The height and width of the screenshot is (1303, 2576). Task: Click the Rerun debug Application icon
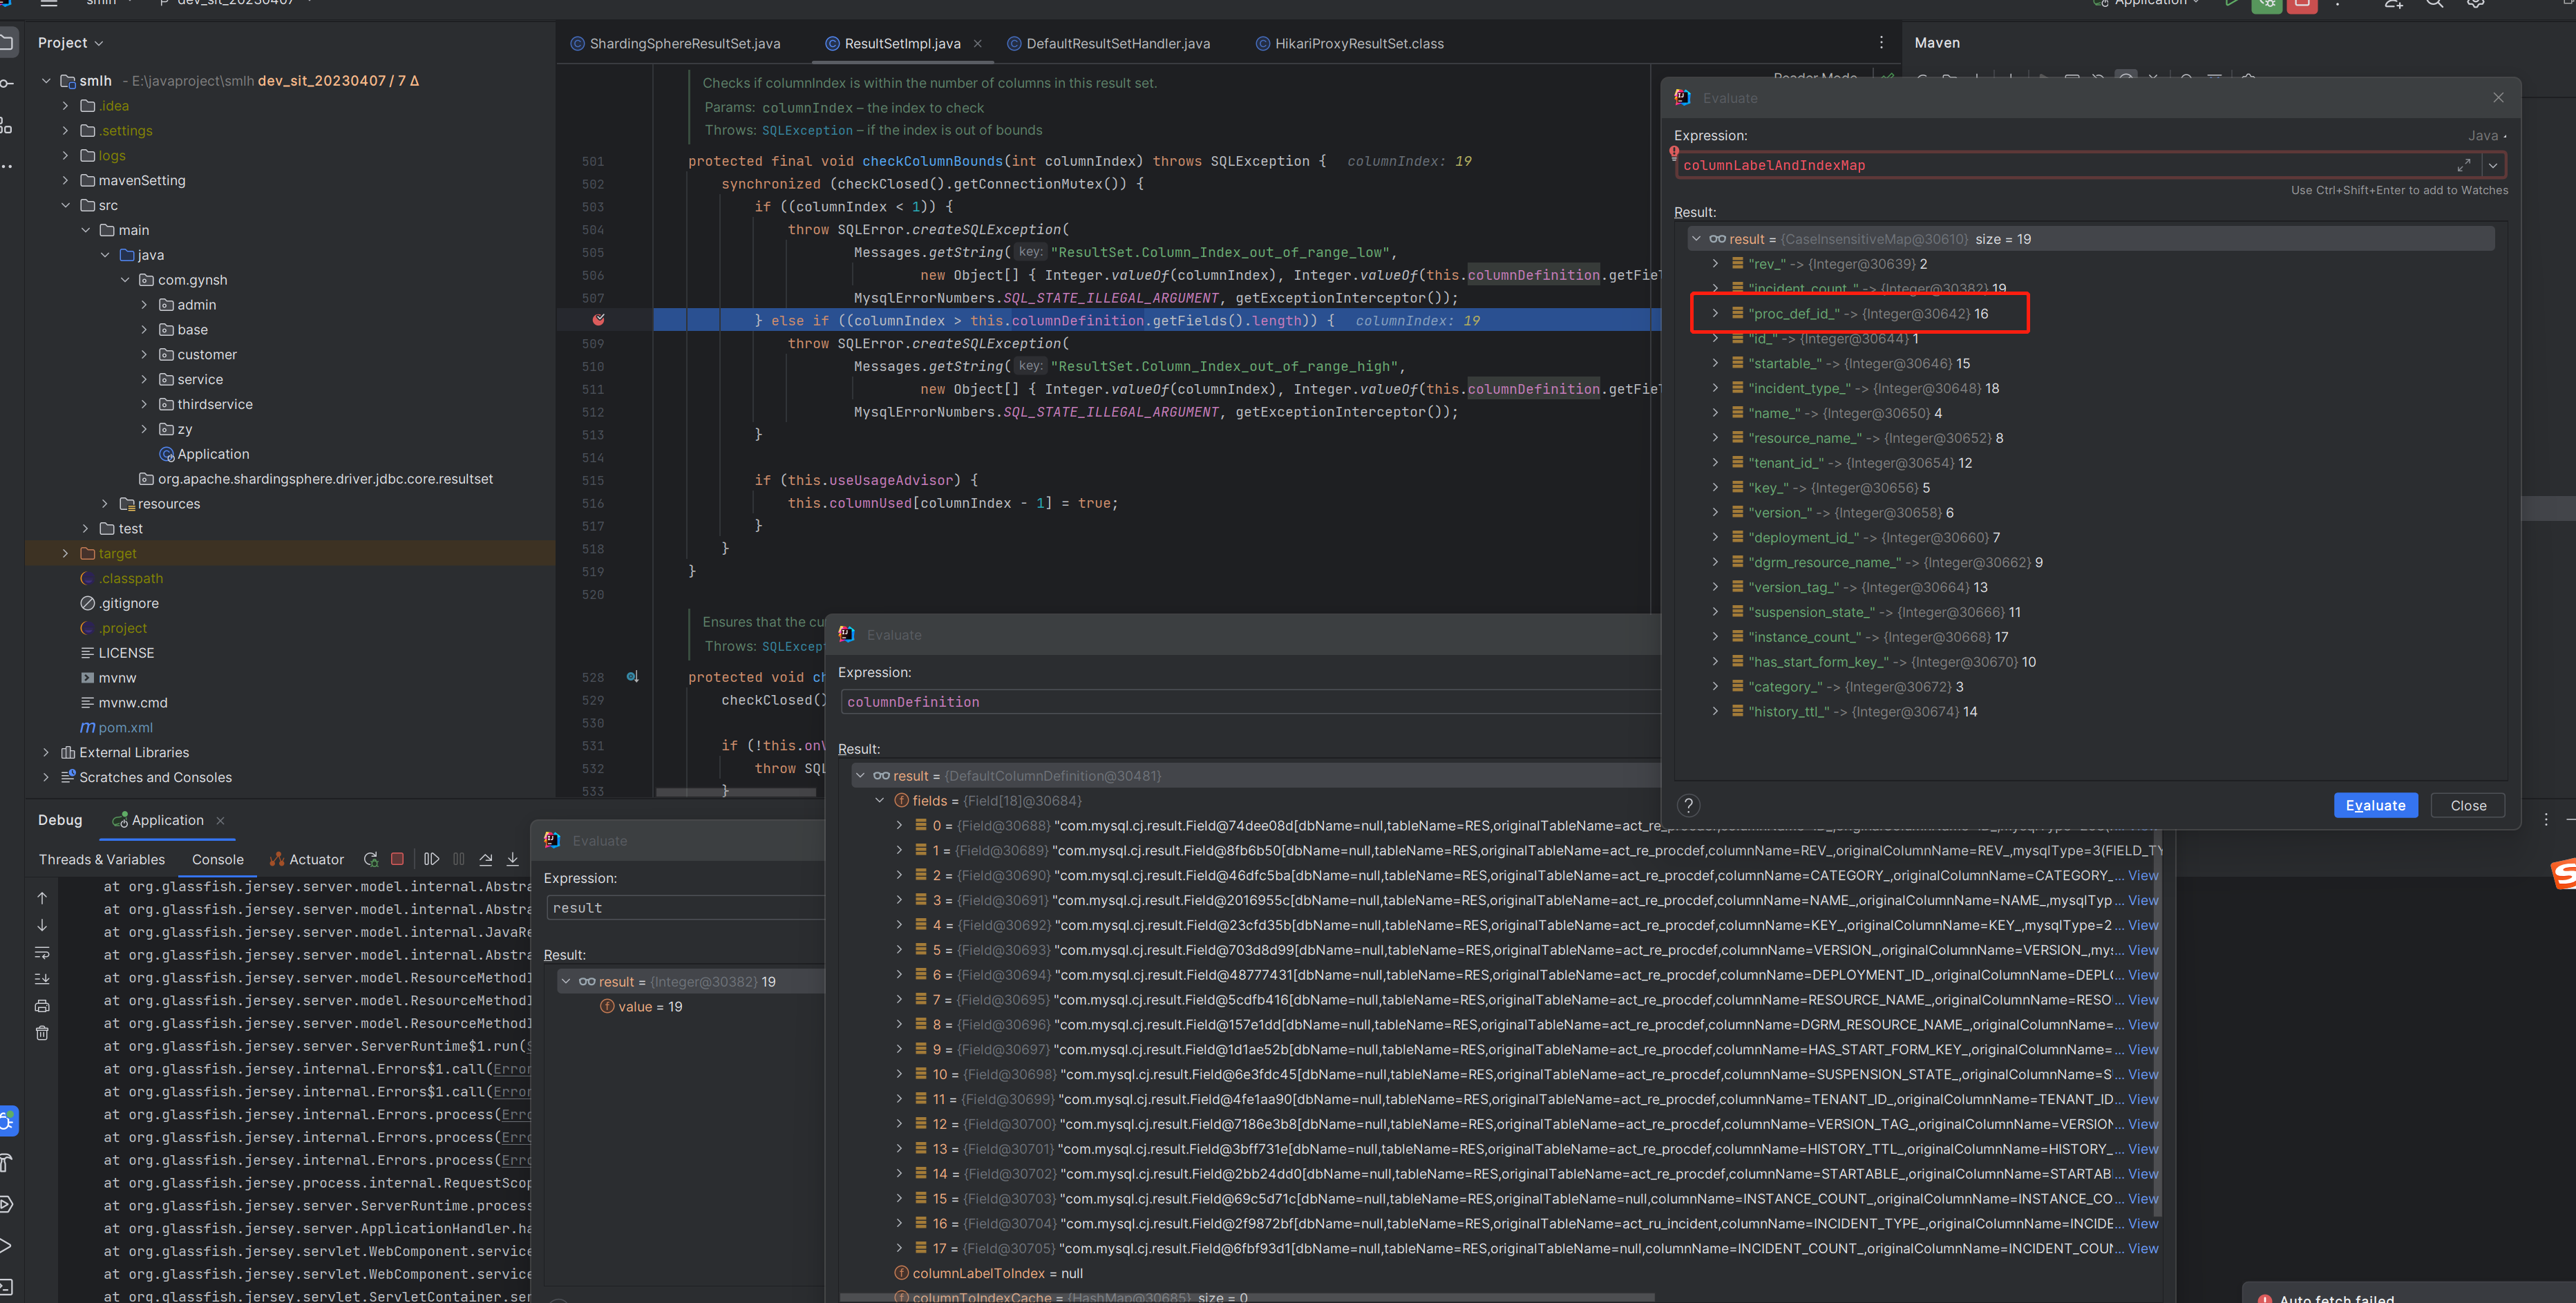click(x=371, y=859)
